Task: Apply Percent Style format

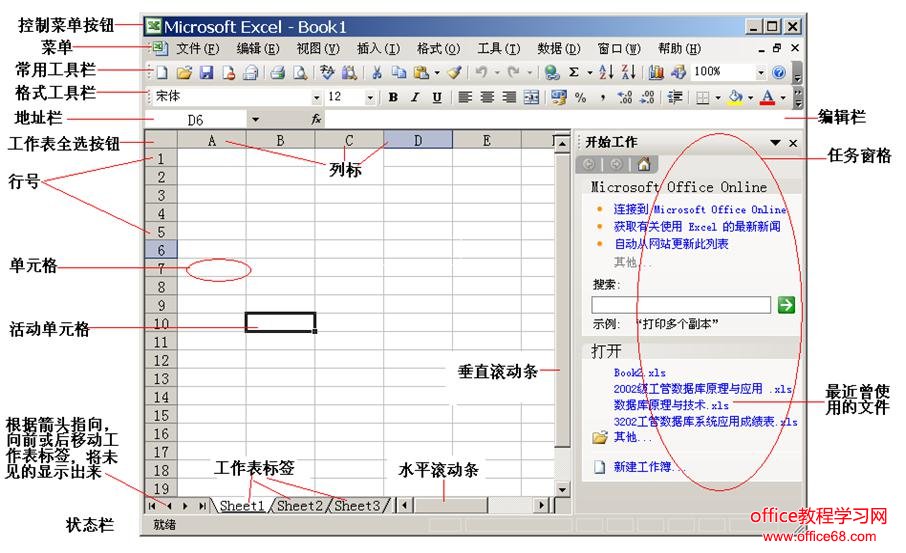Action: (x=581, y=97)
